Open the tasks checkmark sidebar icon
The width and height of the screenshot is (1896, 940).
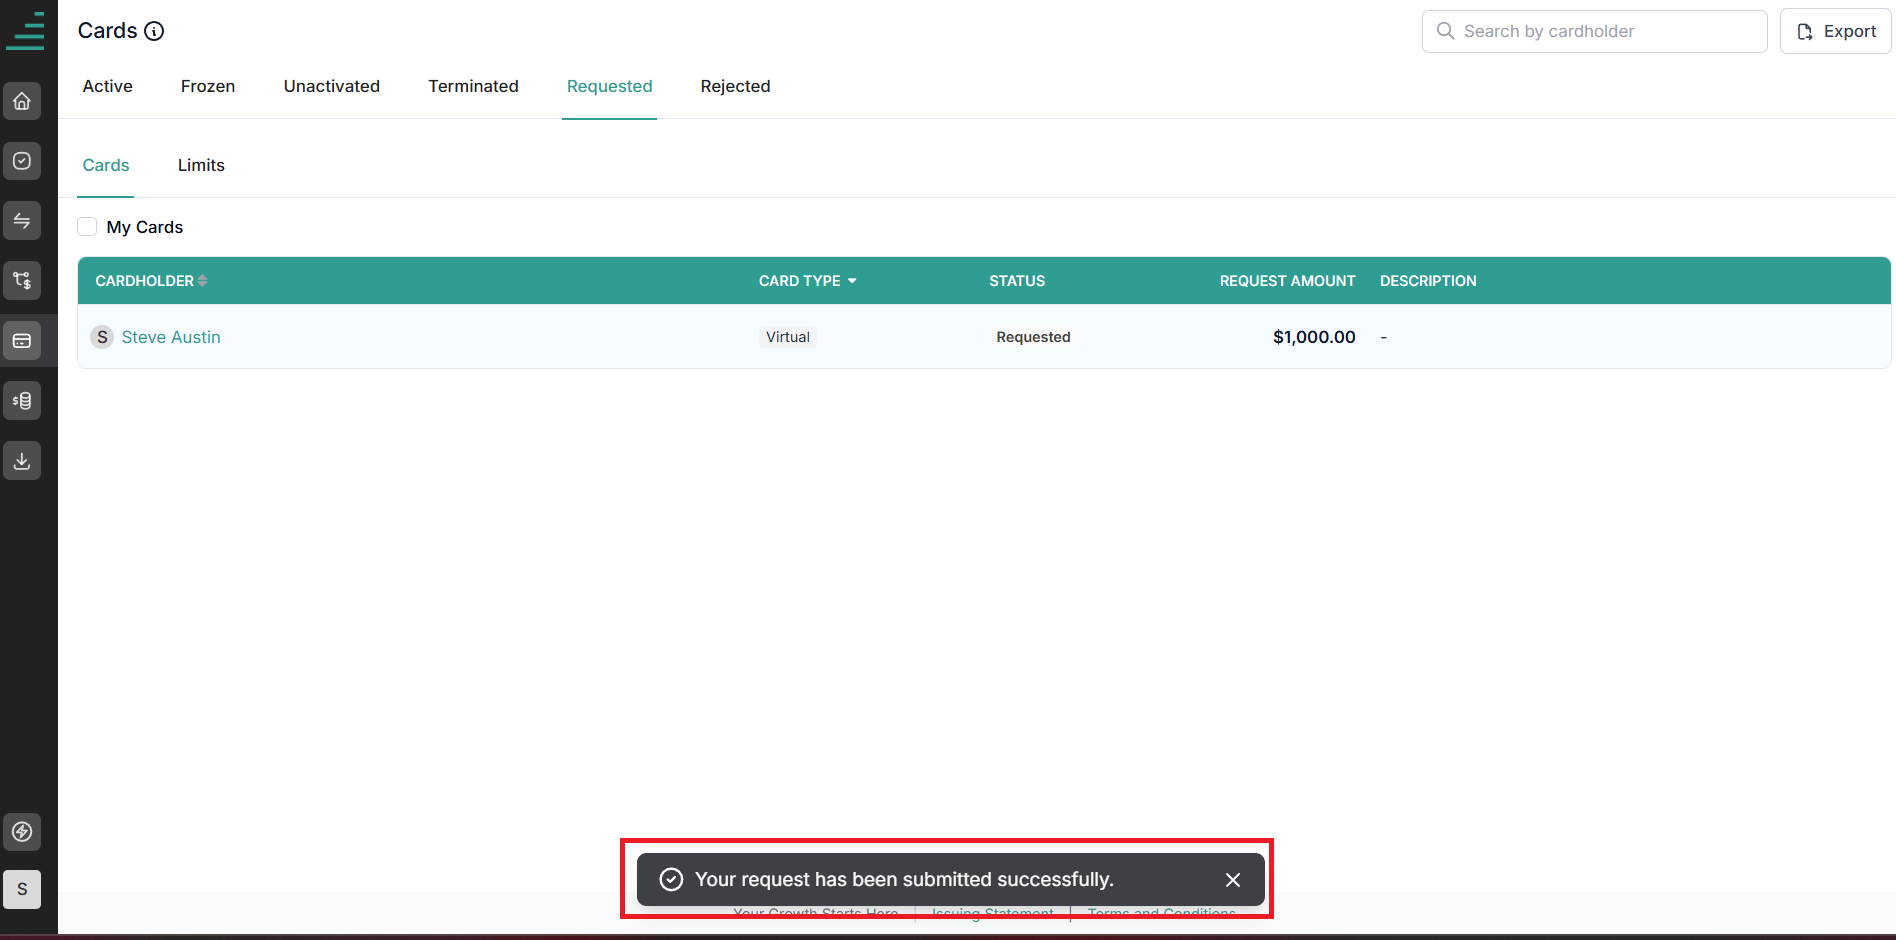(x=22, y=161)
